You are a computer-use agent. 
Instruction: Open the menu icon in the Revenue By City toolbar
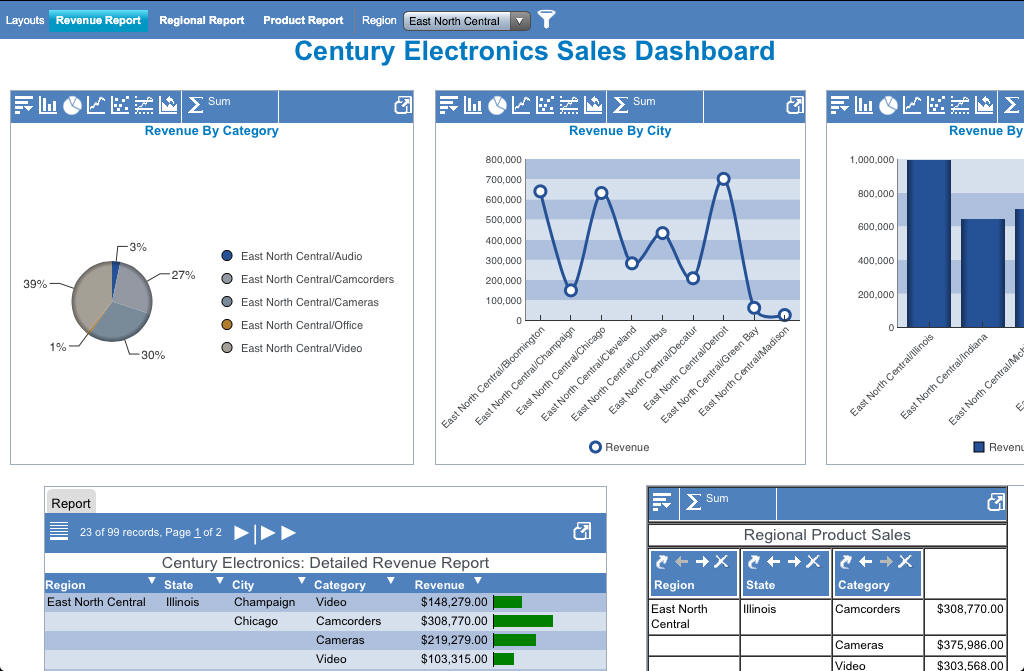click(x=449, y=105)
